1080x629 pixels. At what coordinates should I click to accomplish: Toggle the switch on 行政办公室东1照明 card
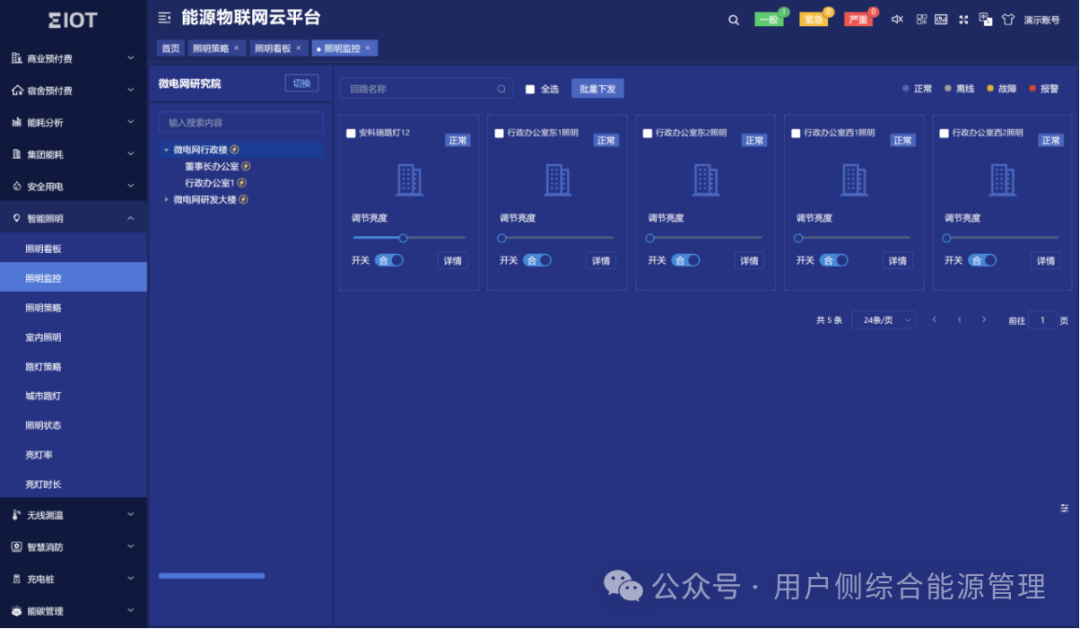(x=537, y=260)
